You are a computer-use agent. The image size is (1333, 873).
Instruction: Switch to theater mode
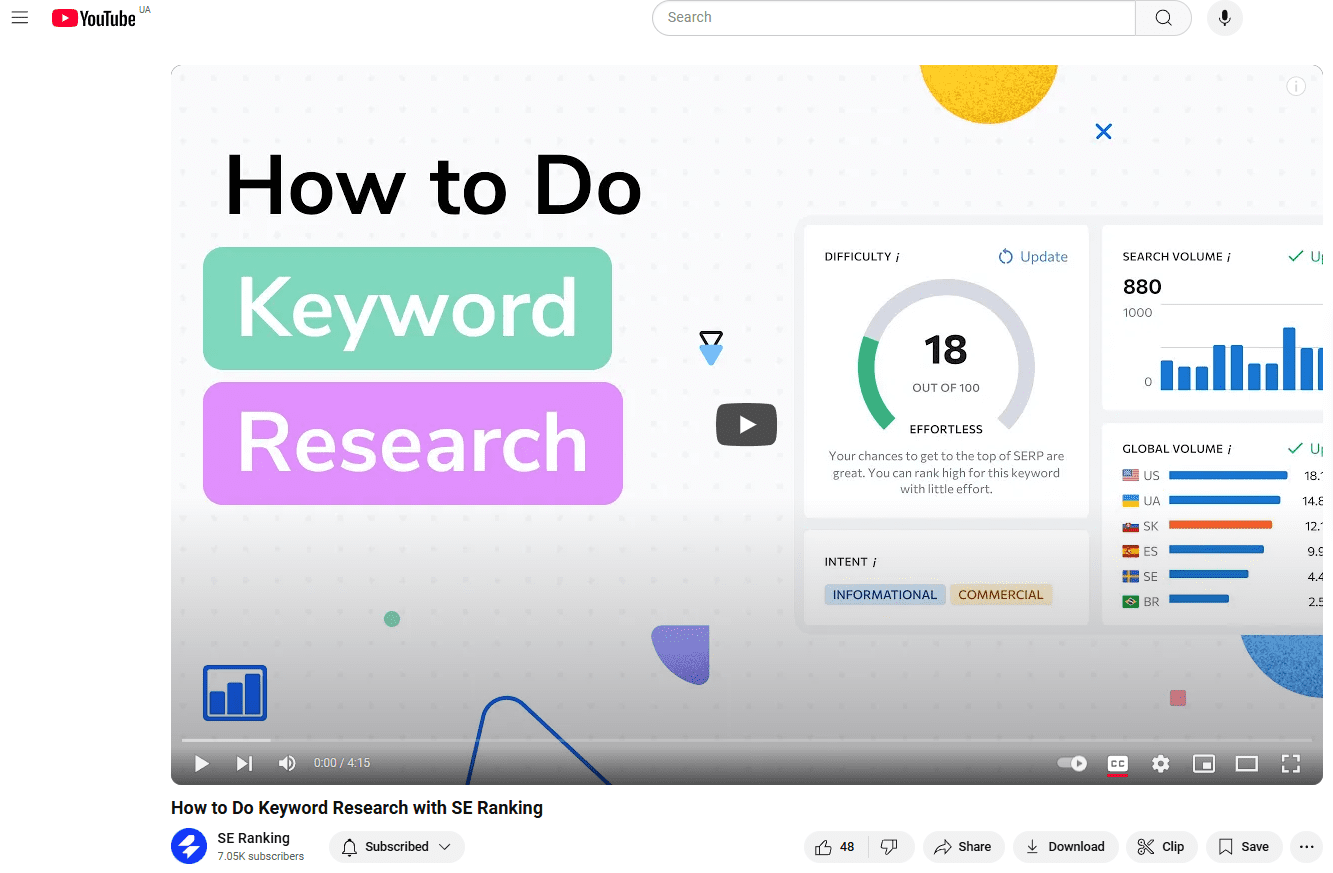pos(1247,763)
